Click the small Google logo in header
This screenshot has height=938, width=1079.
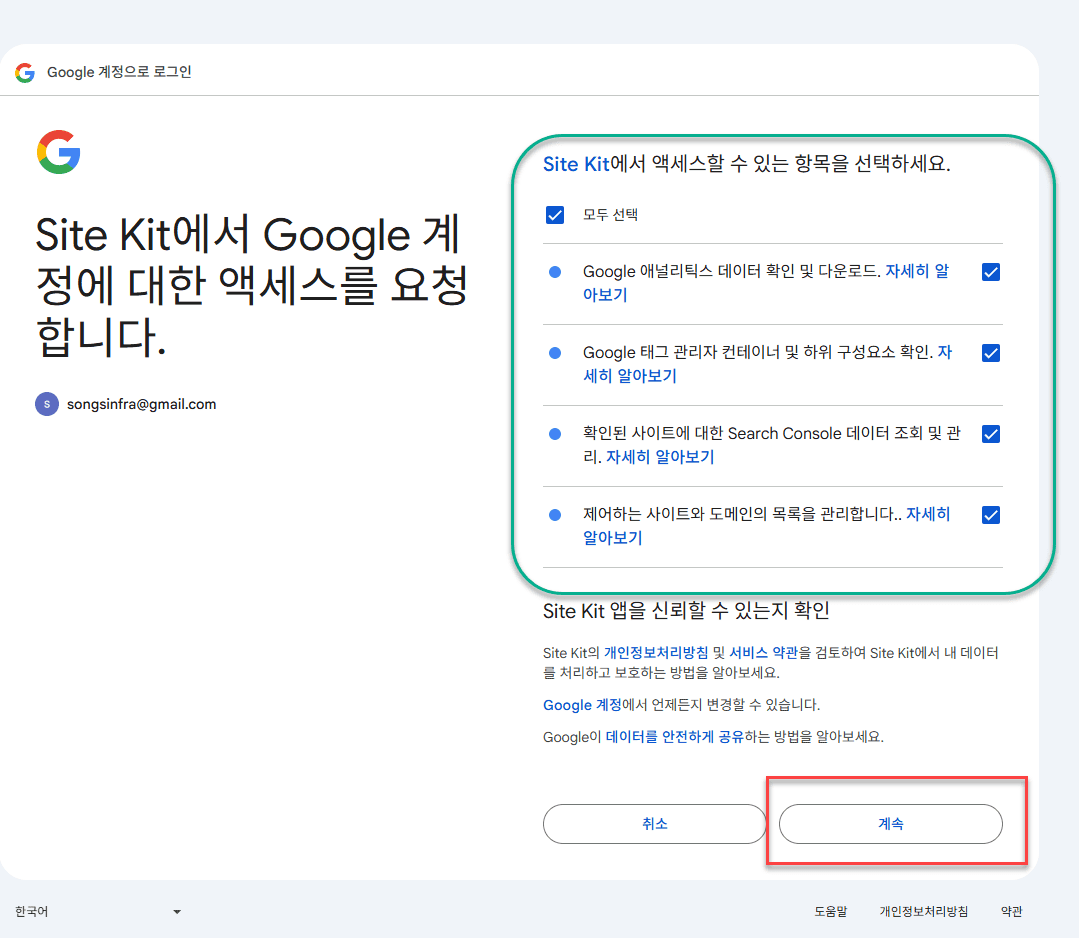(25, 73)
